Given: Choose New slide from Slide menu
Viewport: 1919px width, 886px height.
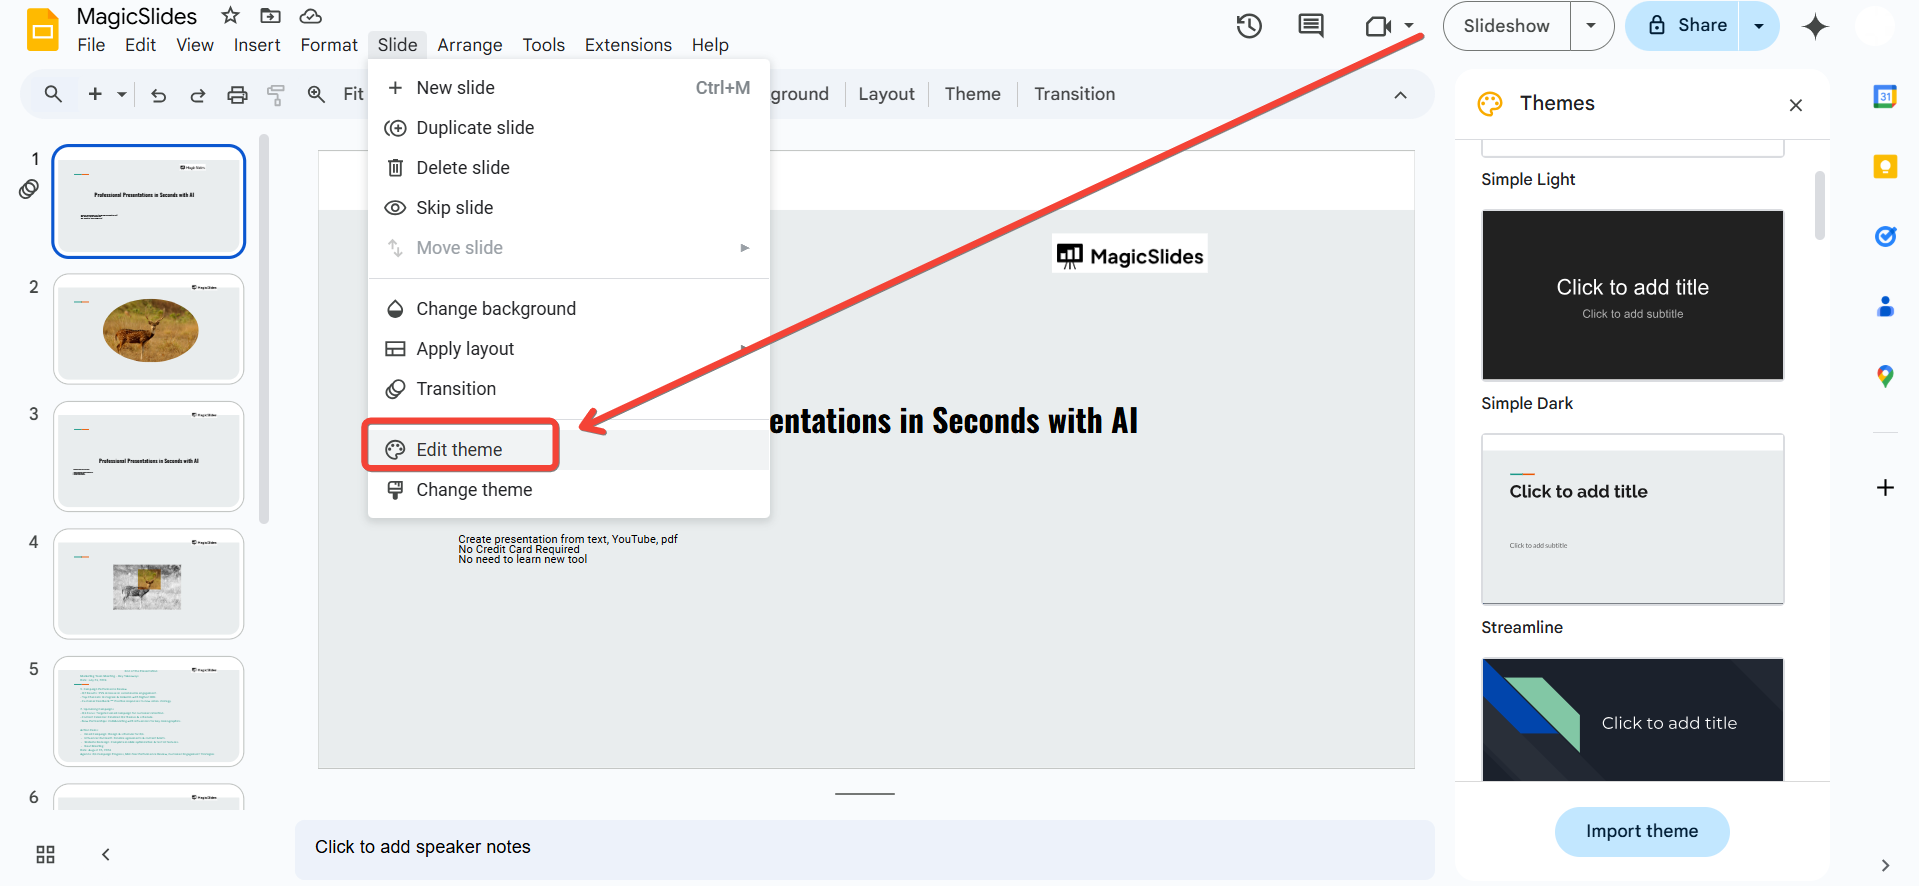Looking at the screenshot, I should click(x=568, y=88).
